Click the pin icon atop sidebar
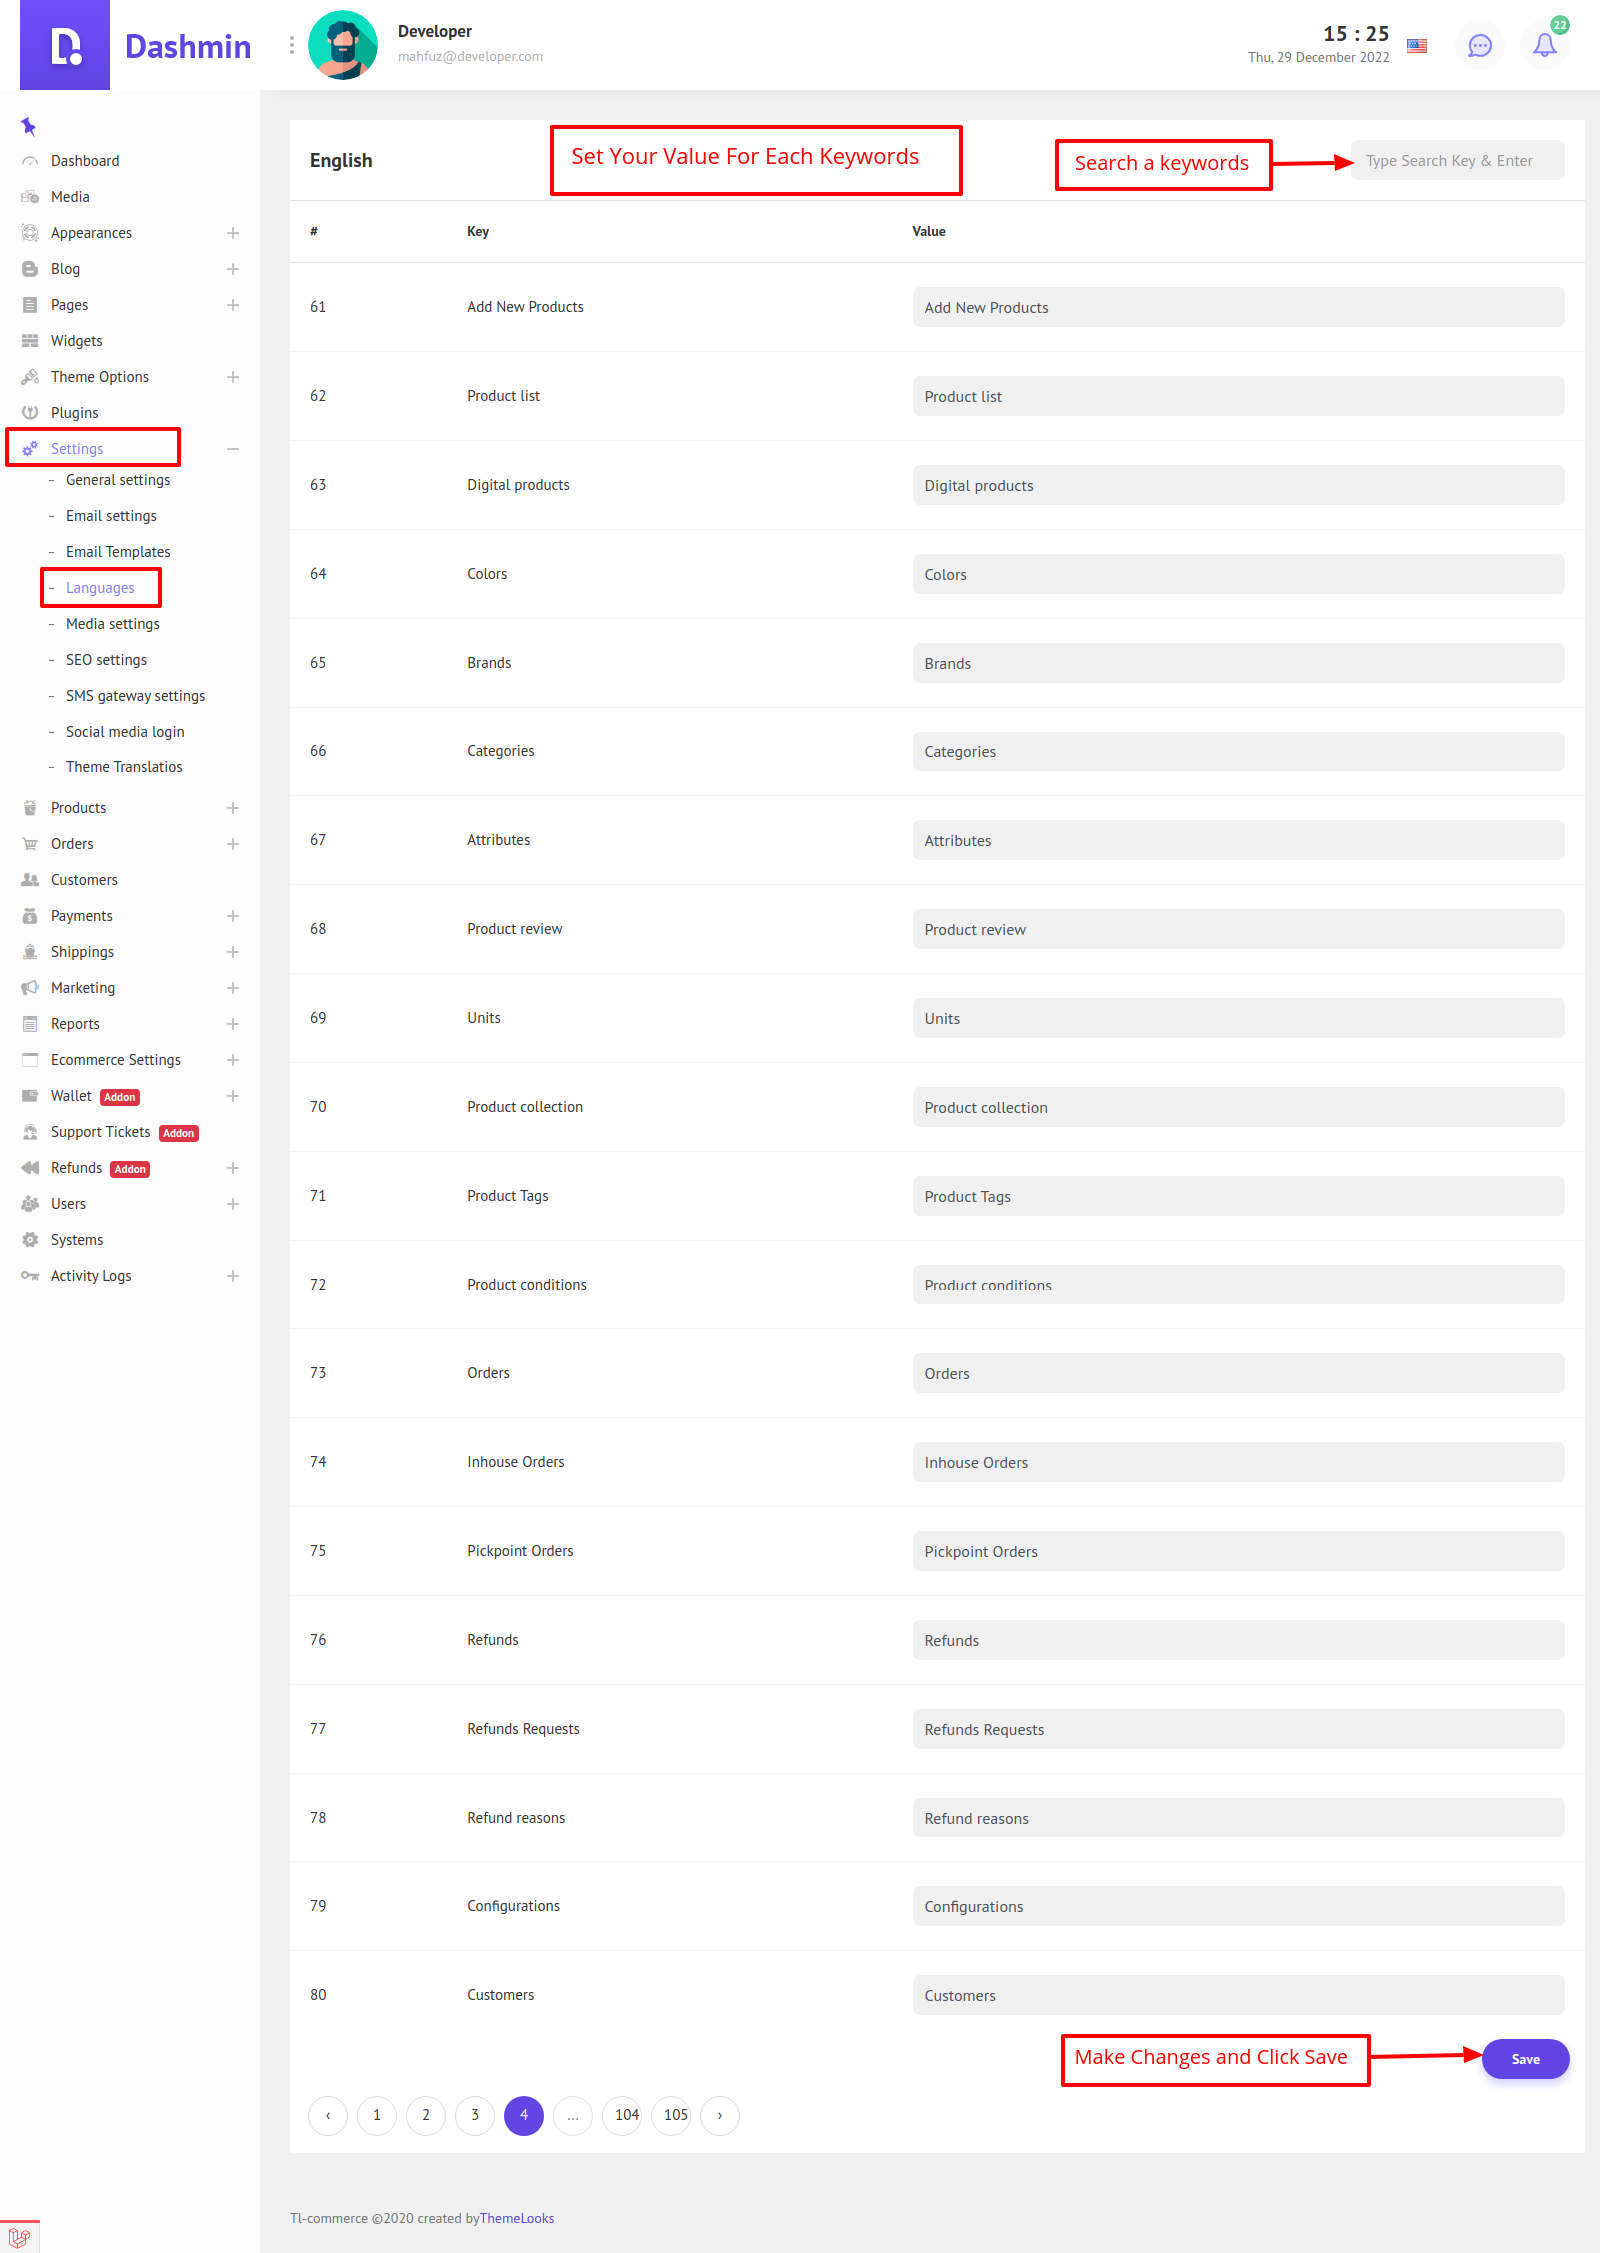1600x2253 pixels. coord(28,126)
